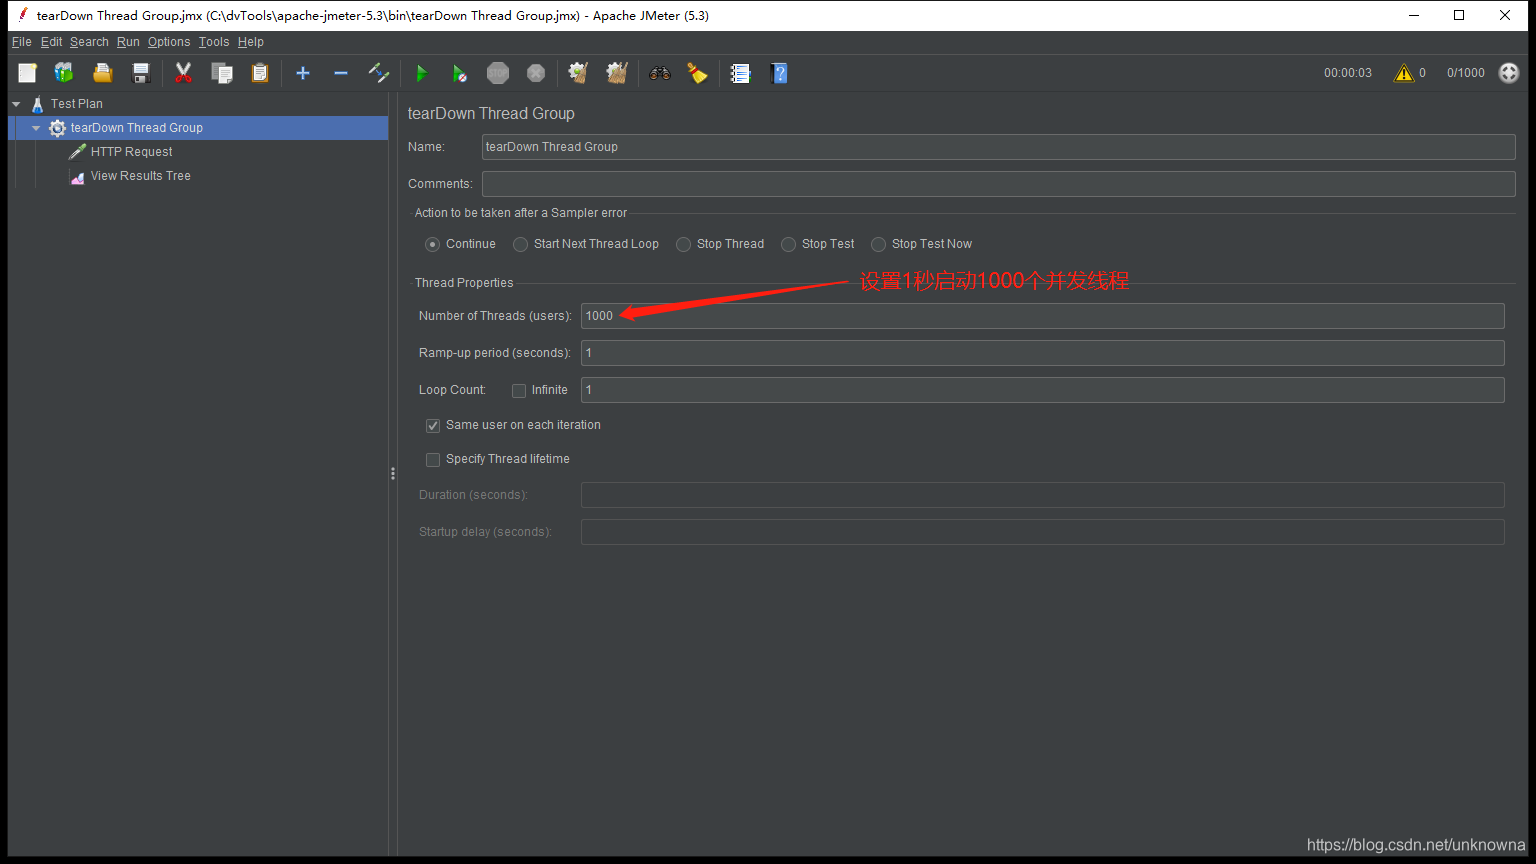This screenshot has height=864, width=1536.
Task: Click the split pane divider handle
Action: [393, 474]
